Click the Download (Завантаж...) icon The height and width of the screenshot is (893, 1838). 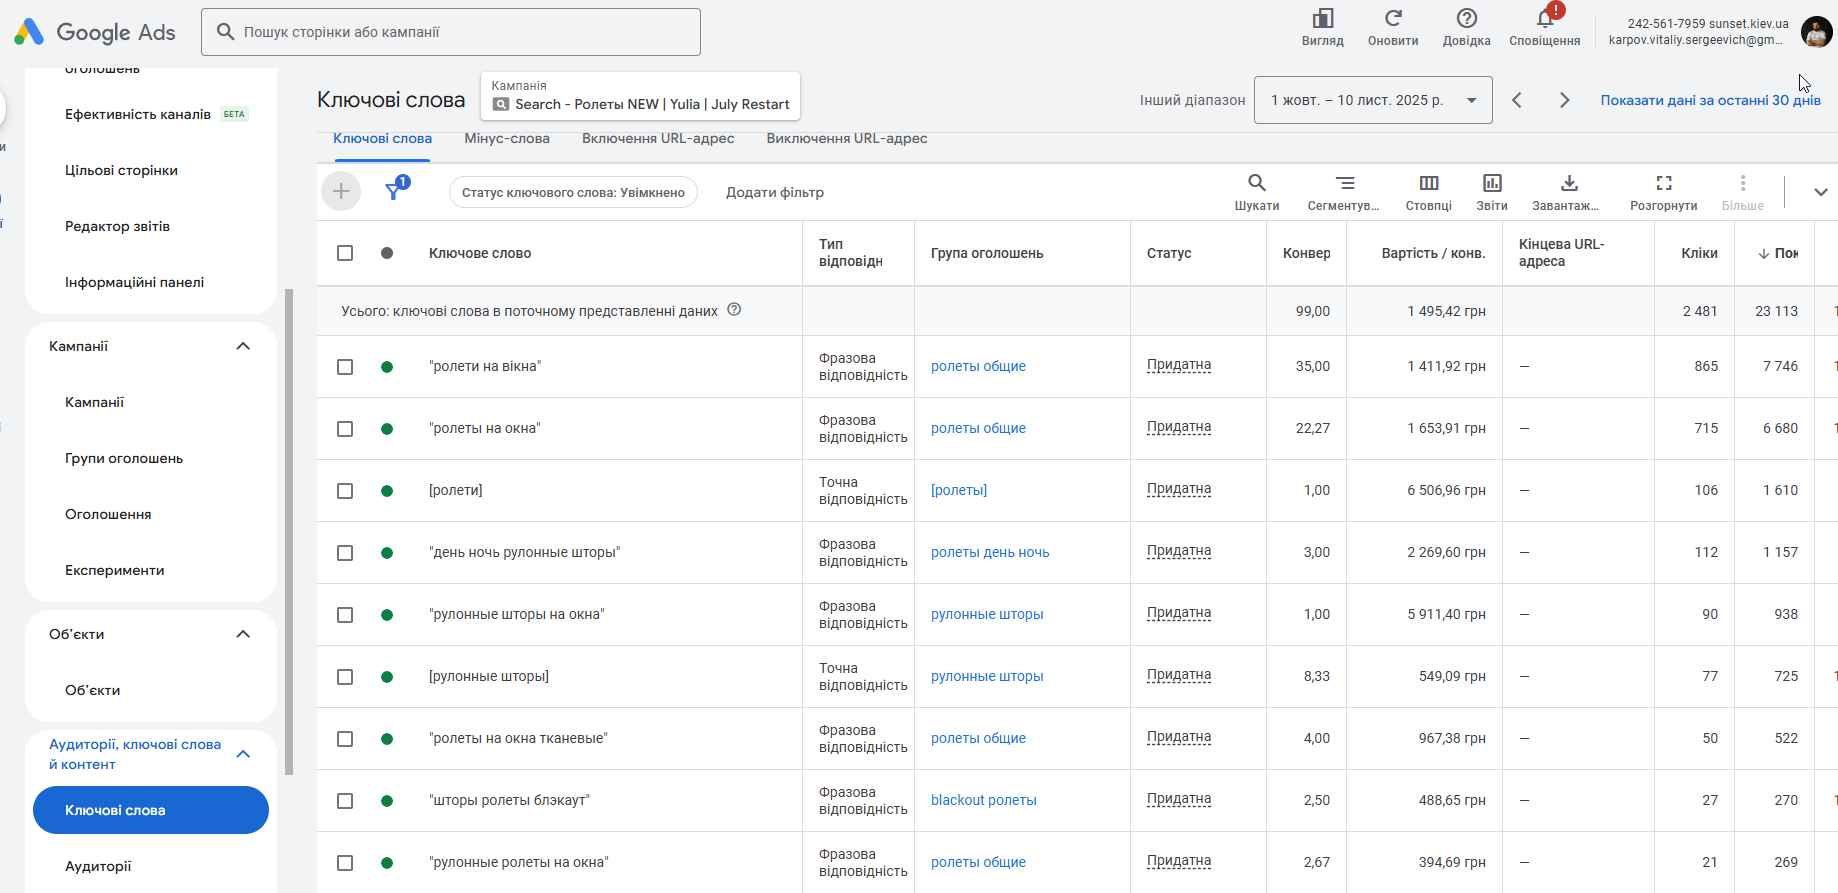coord(1569,184)
